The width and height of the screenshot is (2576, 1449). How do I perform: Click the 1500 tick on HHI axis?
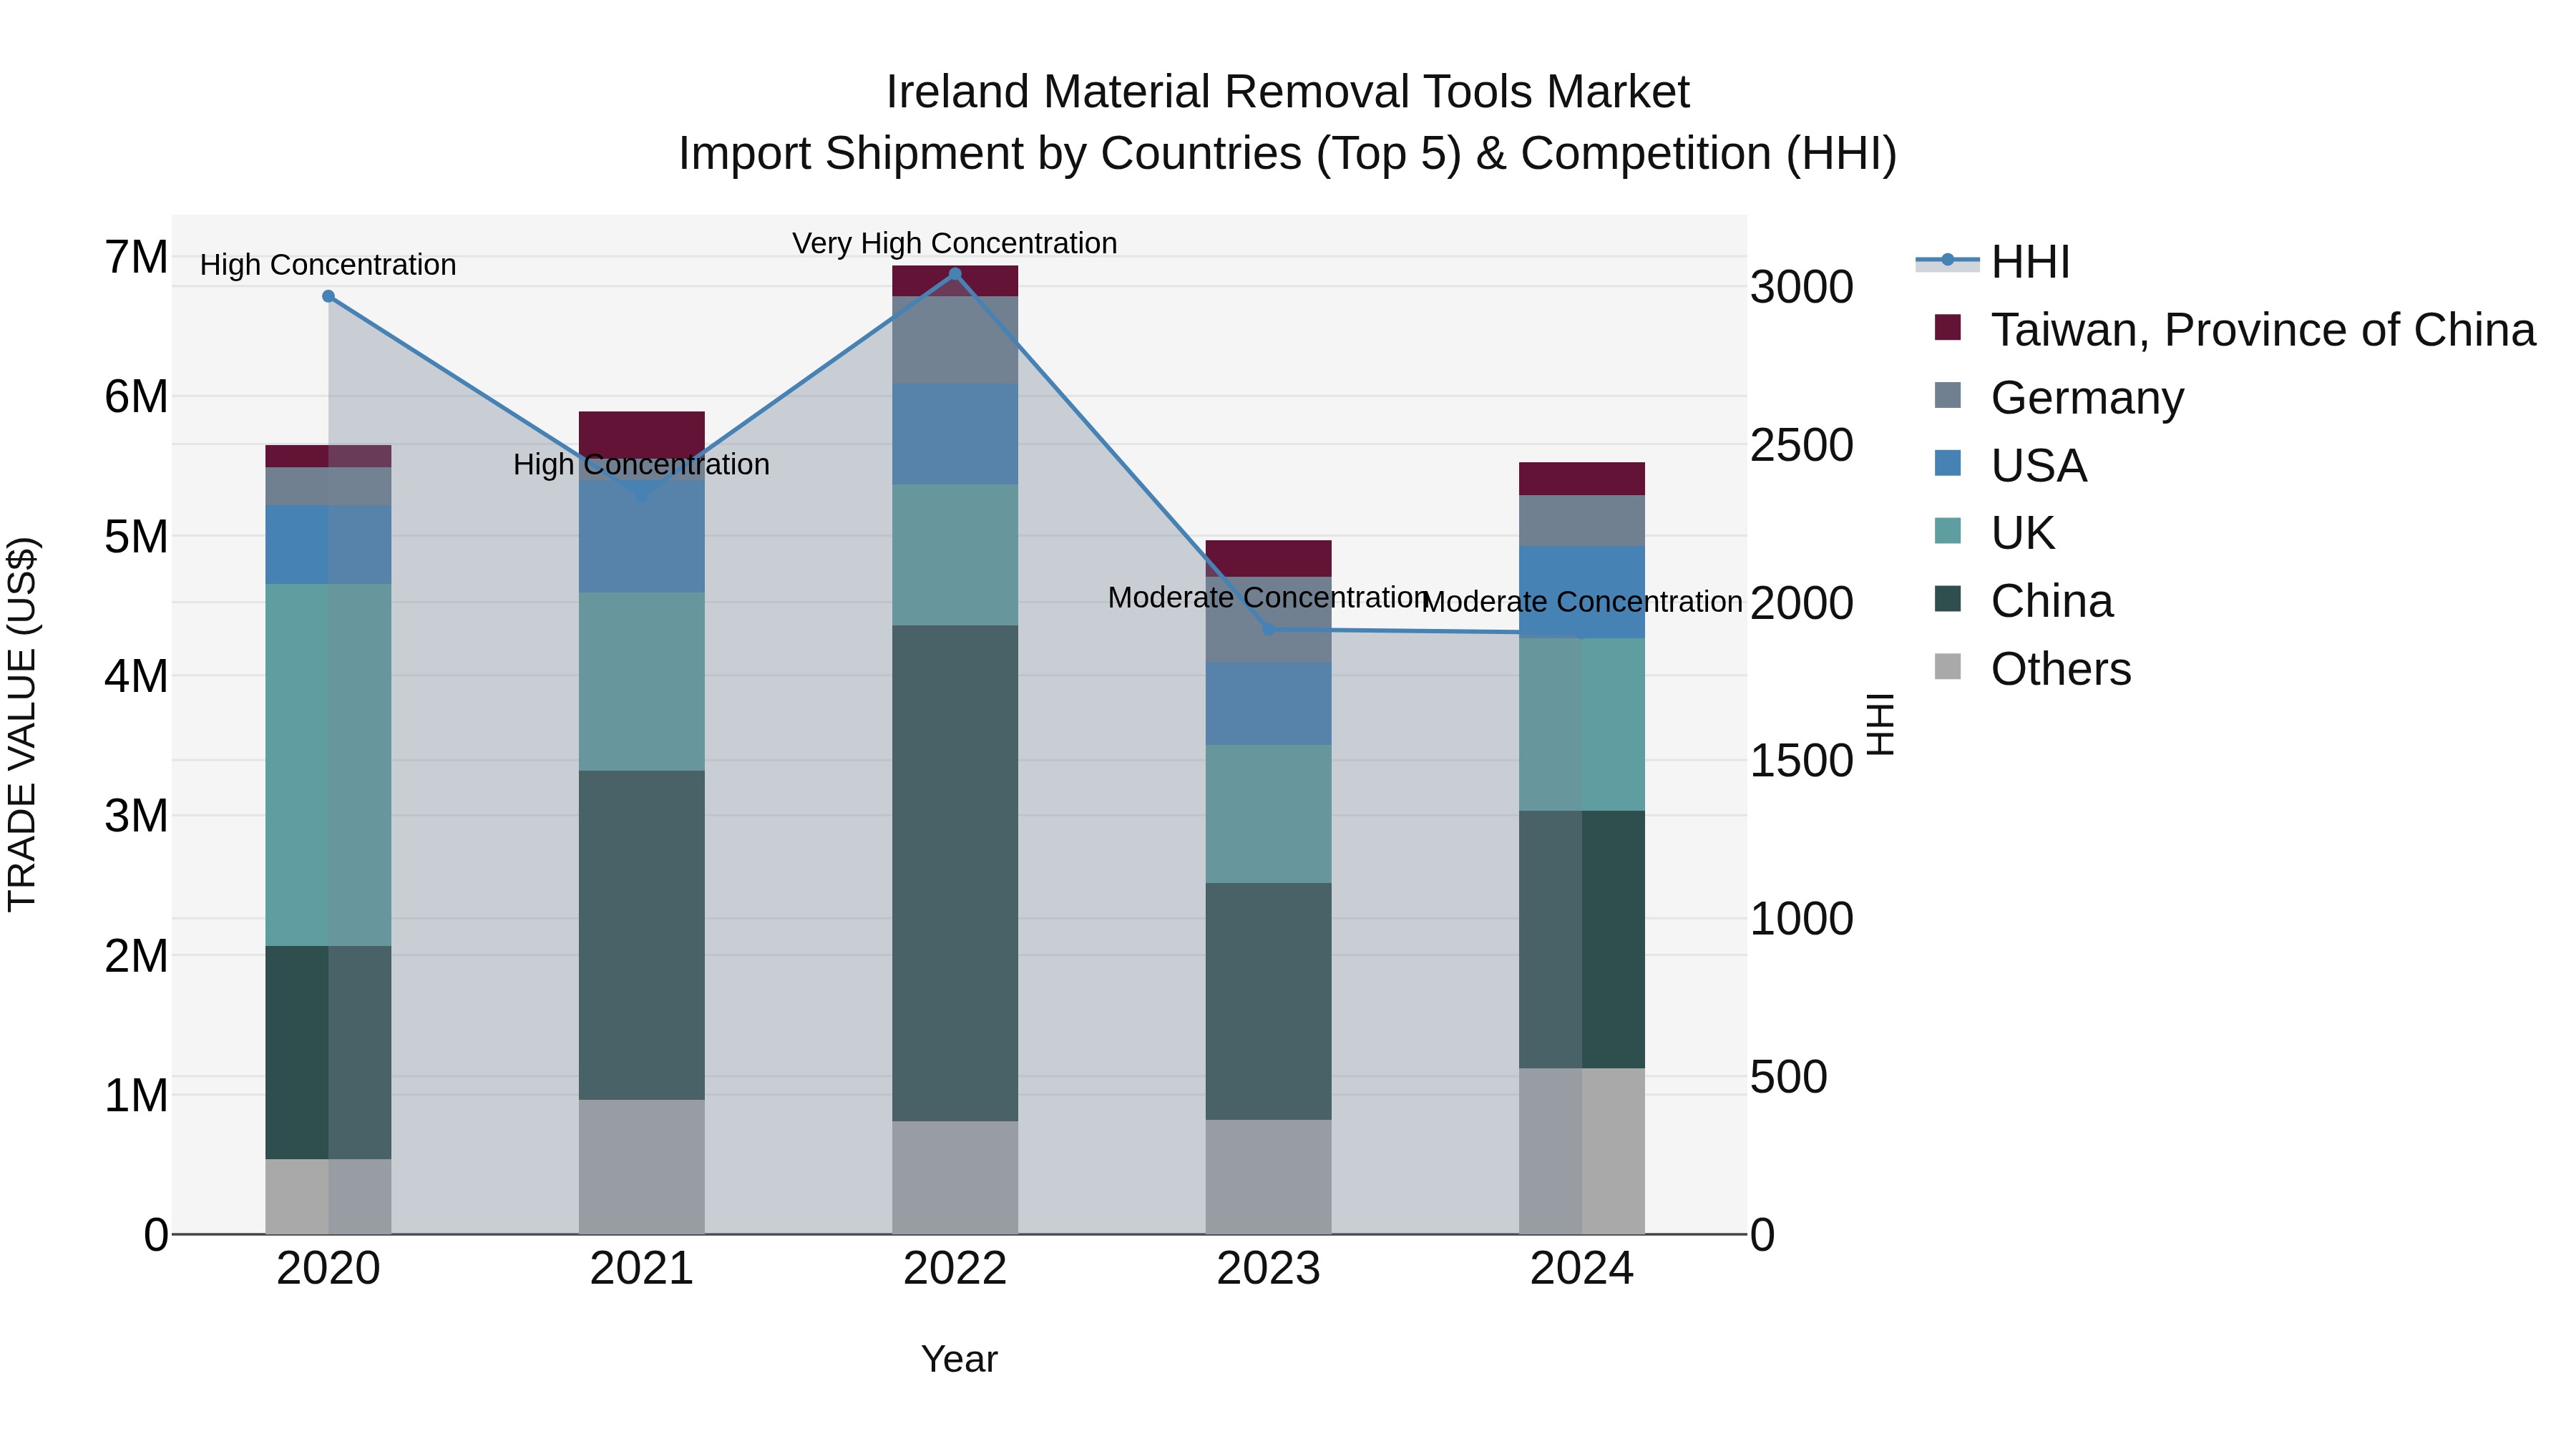tap(1802, 761)
